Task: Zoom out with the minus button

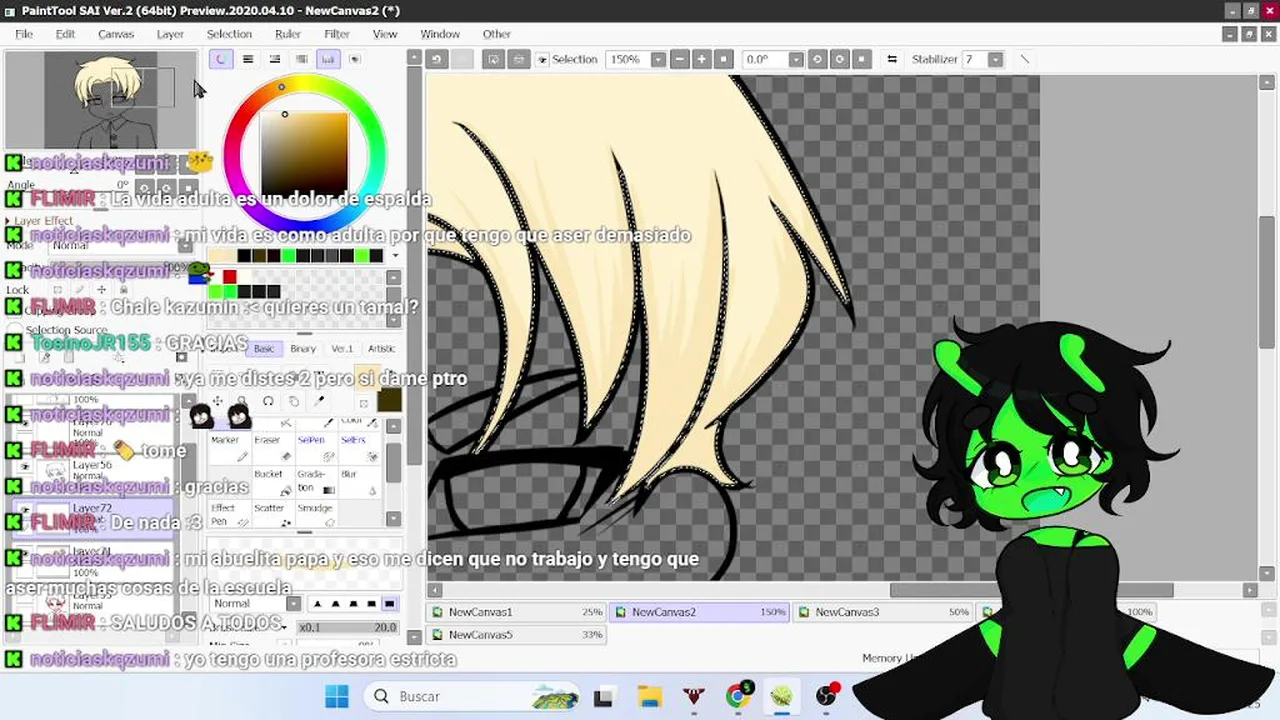Action: click(x=680, y=59)
